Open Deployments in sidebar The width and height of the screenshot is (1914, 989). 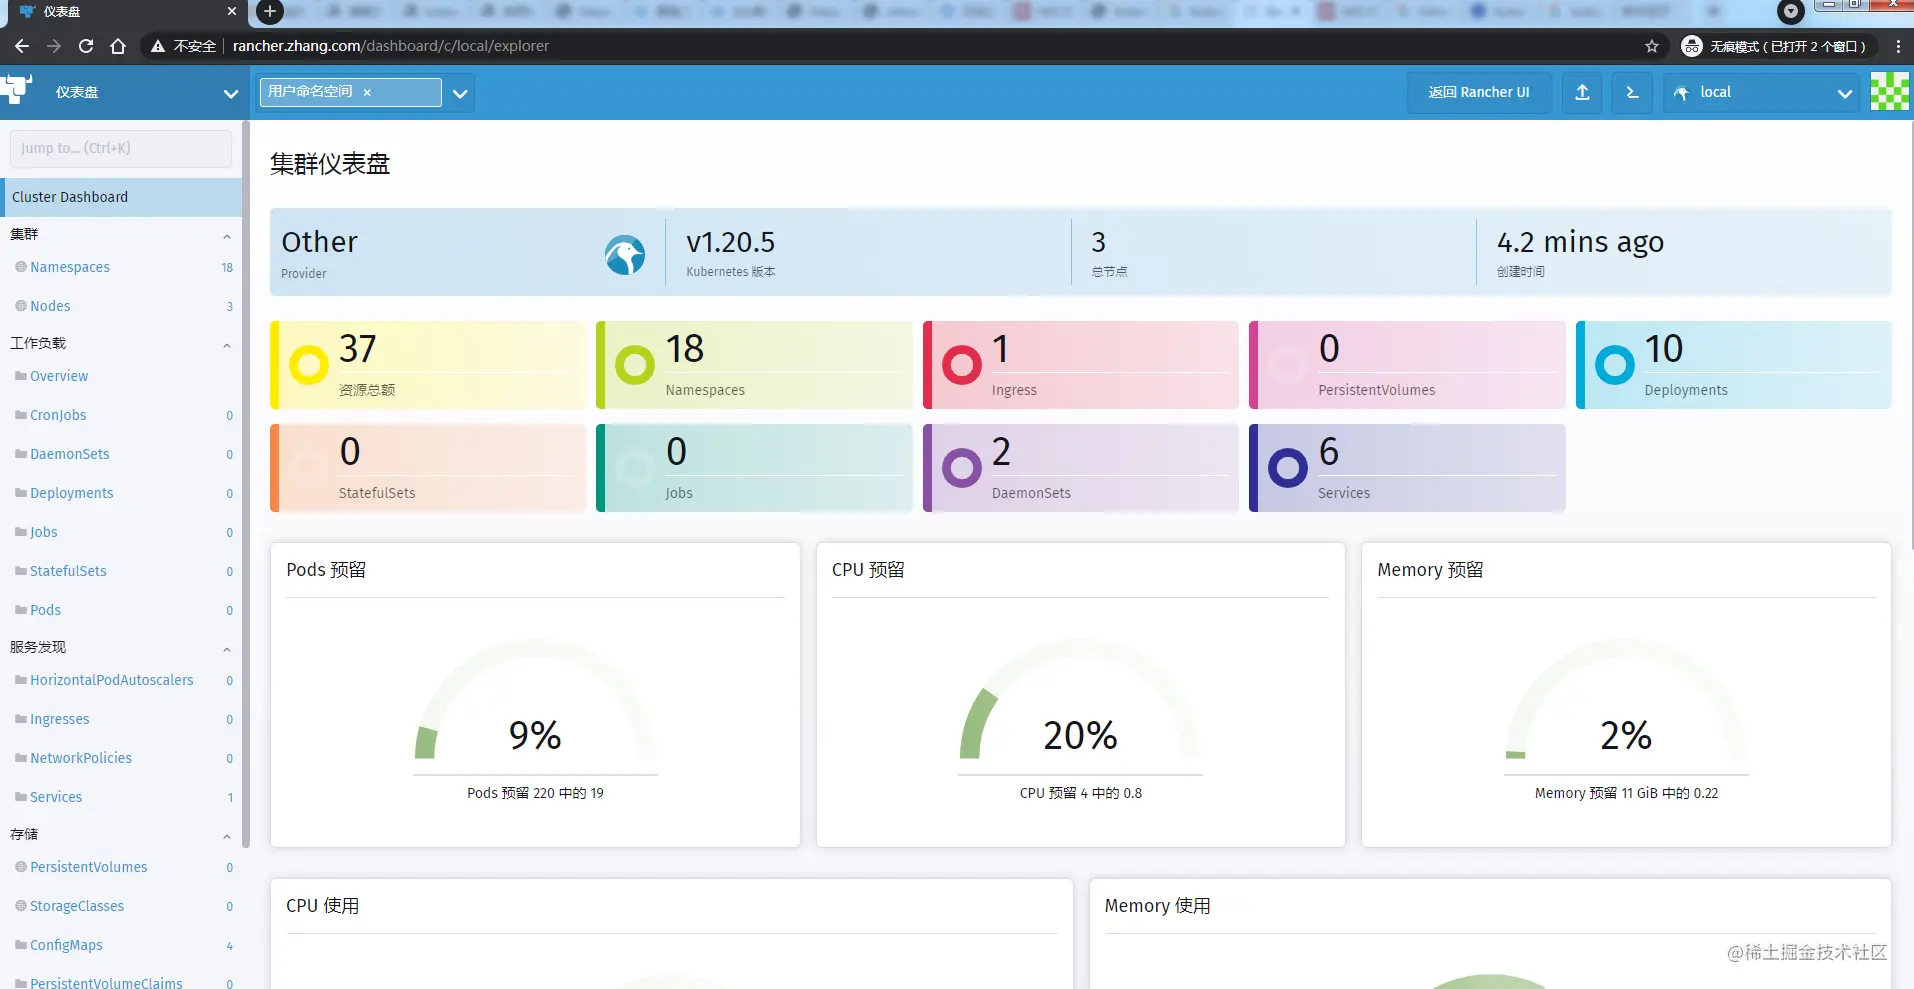pyautogui.click(x=71, y=493)
